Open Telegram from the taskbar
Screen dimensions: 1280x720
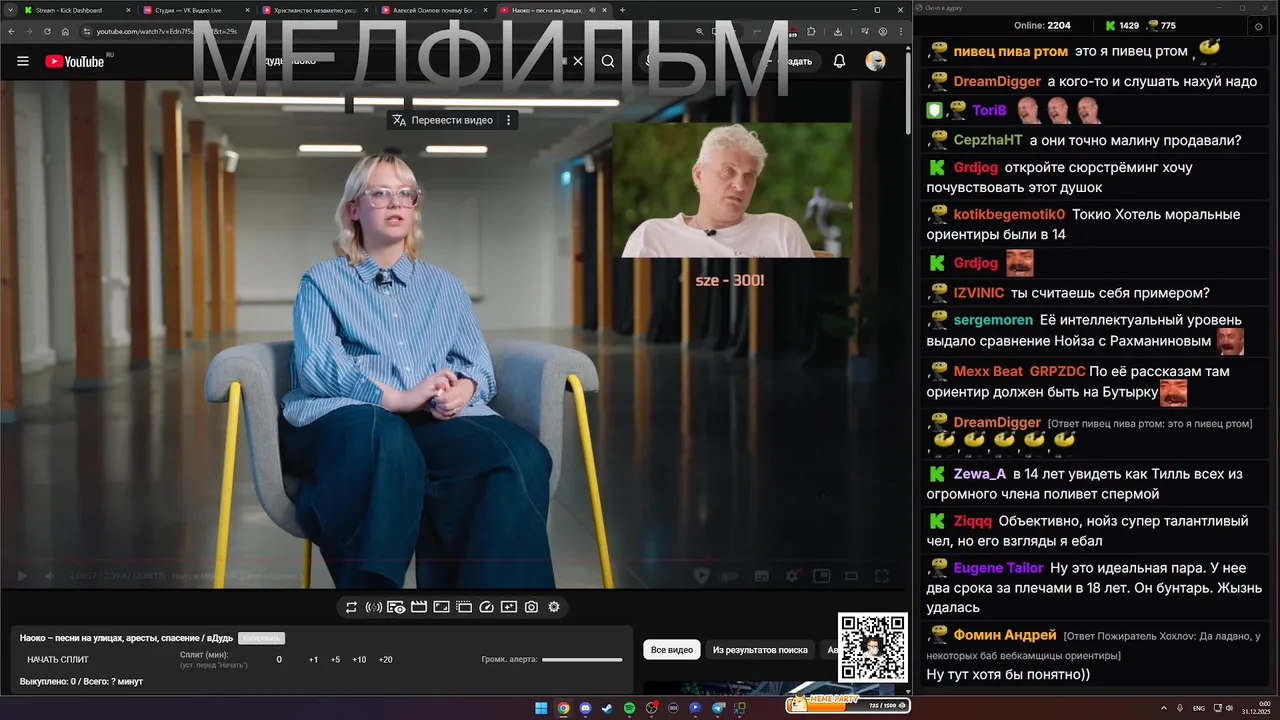pyautogui.click(x=717, y=708)
